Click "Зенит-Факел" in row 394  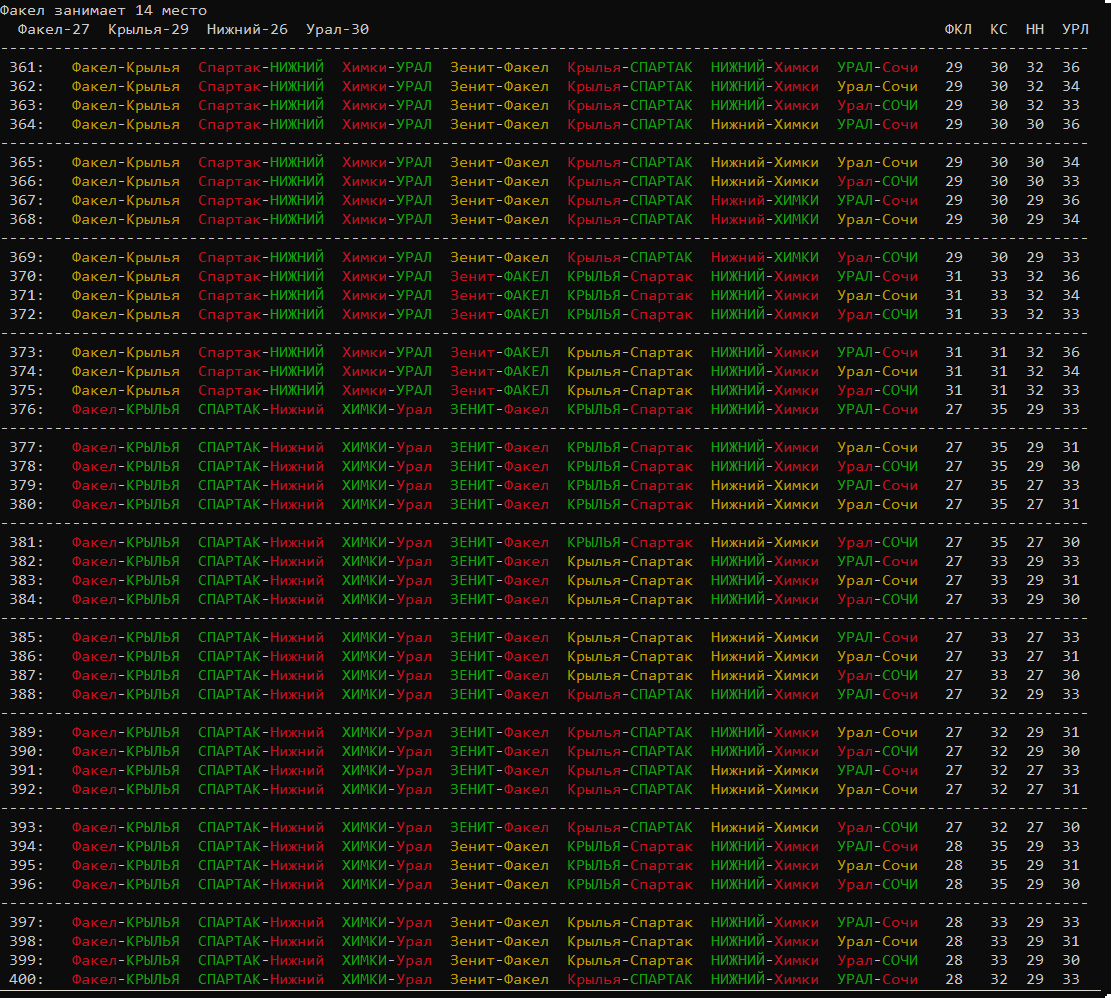pos(500,847)
